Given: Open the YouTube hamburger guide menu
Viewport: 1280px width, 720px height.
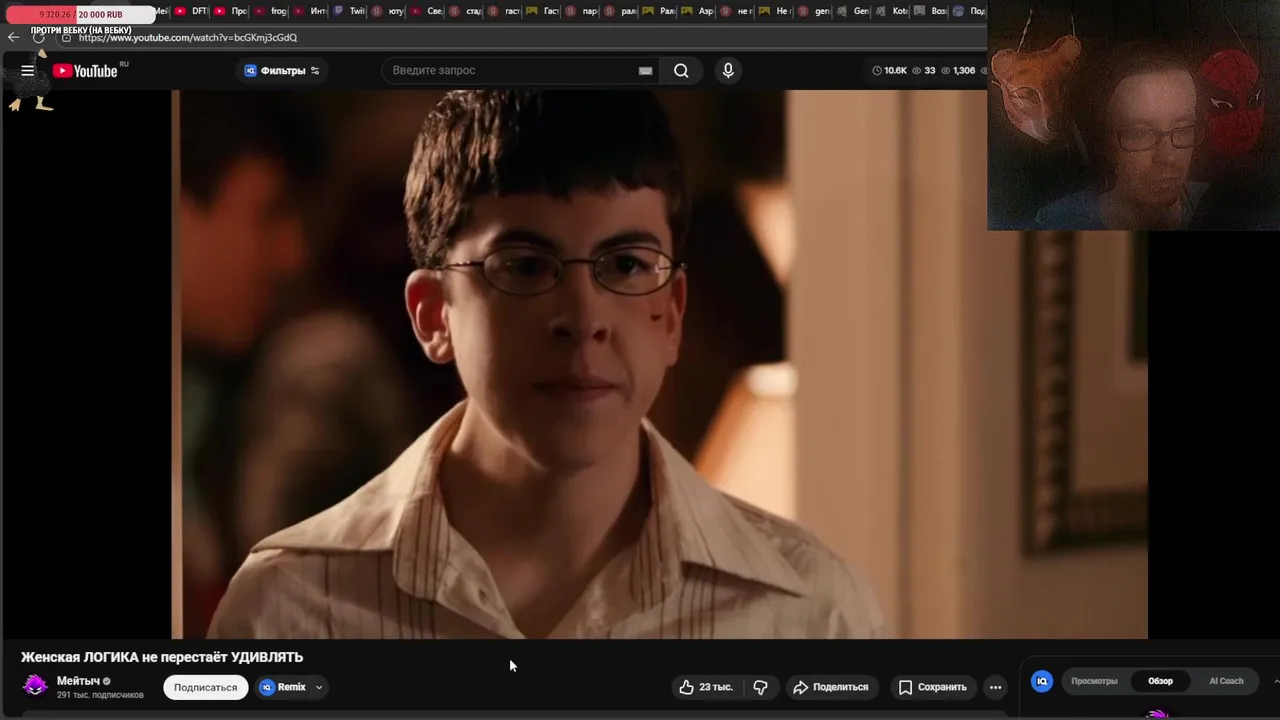Looking at the screenshot, I should (x=28, y=70).
